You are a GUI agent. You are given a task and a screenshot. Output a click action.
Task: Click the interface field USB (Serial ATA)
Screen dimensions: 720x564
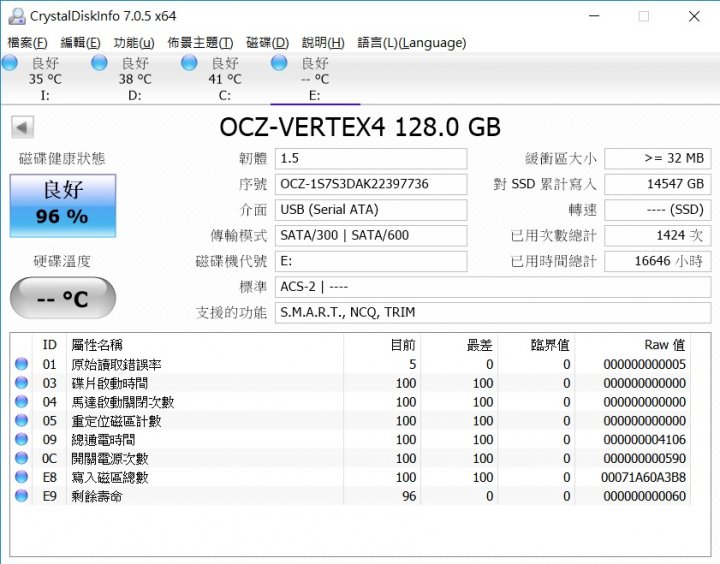371,210
